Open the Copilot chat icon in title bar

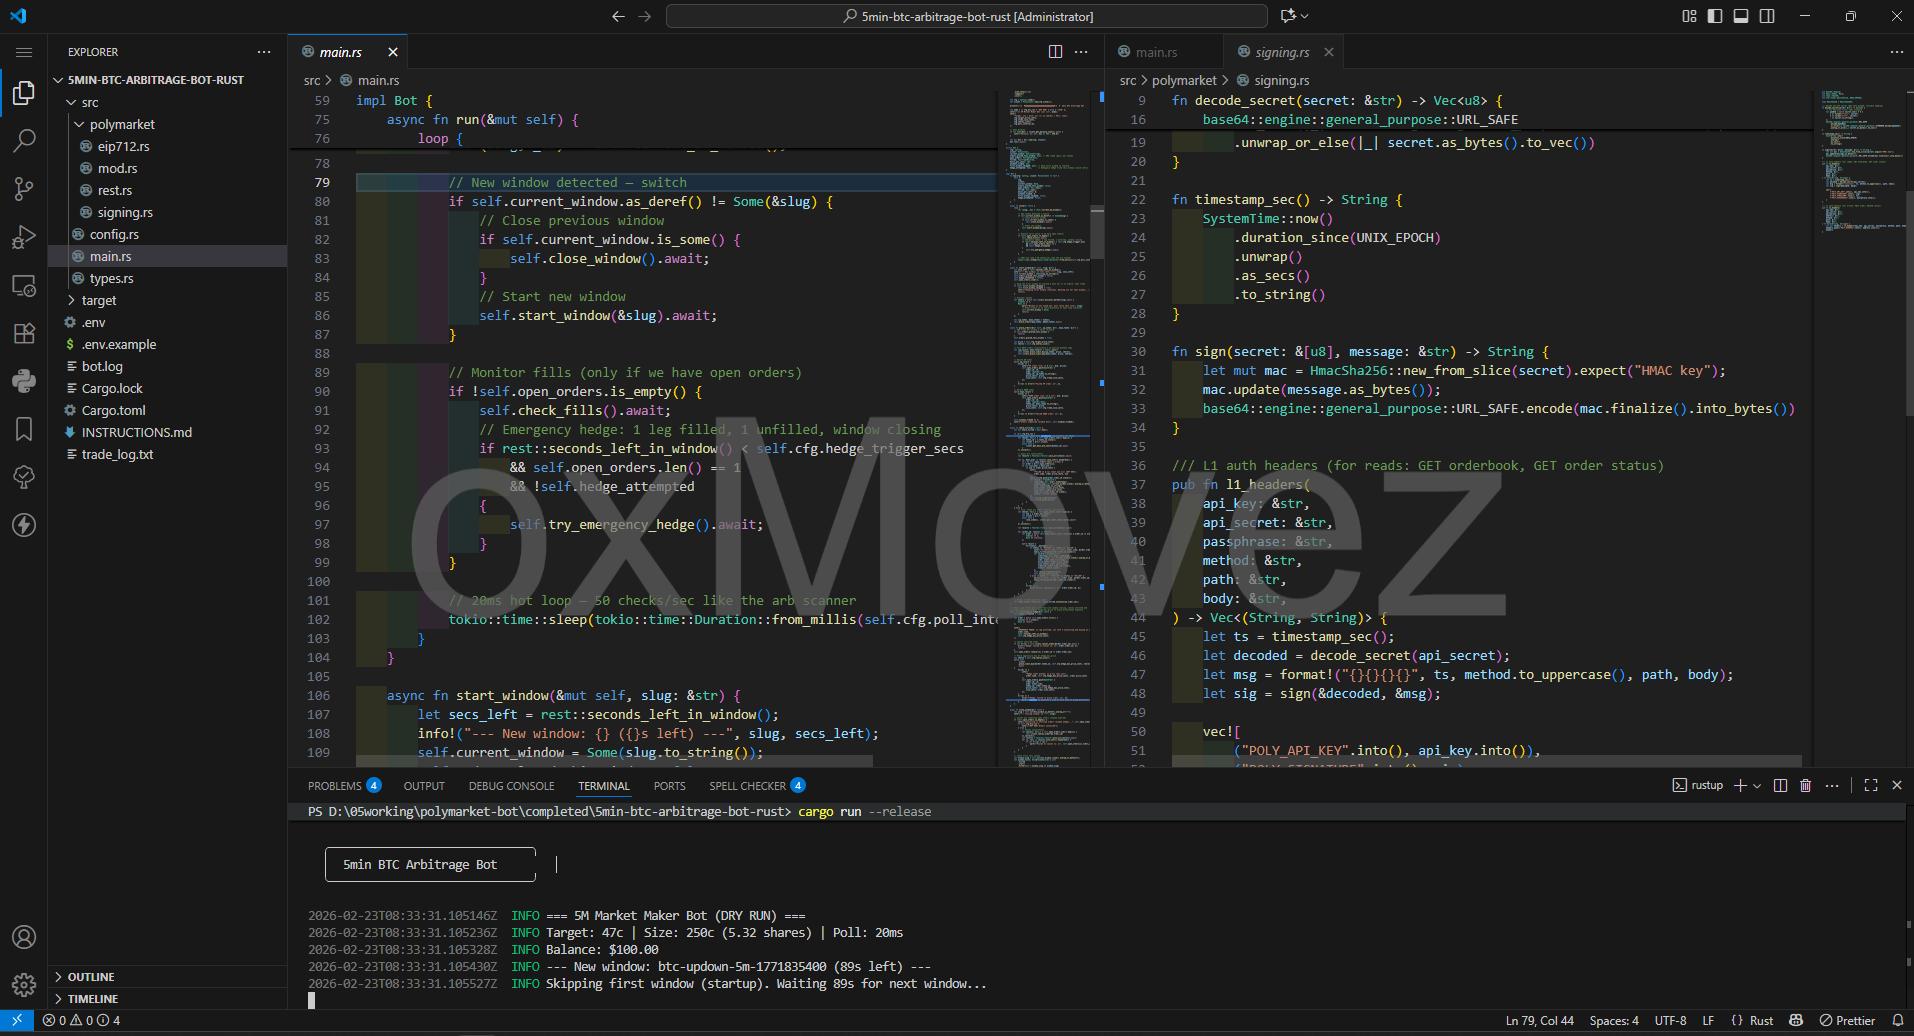pos(1288,16)
